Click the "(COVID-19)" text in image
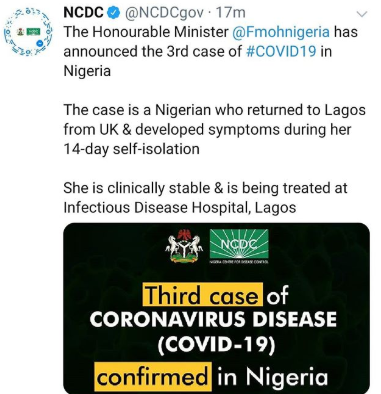Image resolution: width=381 pixels, height=394 pixels. (216, 344)
